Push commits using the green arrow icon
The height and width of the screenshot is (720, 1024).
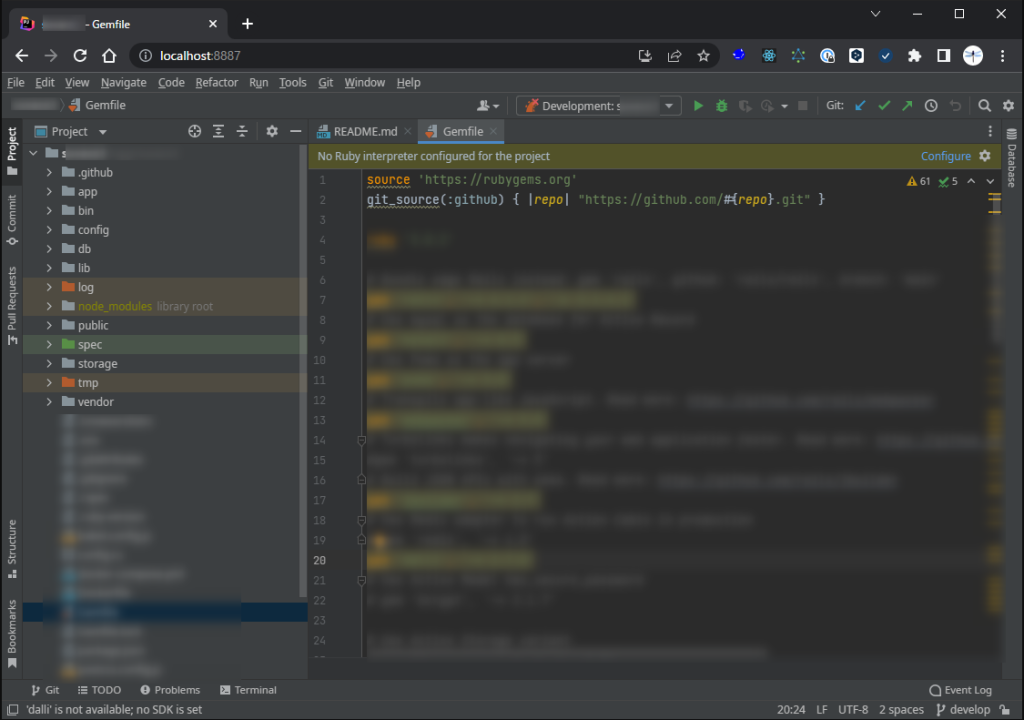[906, 105]
